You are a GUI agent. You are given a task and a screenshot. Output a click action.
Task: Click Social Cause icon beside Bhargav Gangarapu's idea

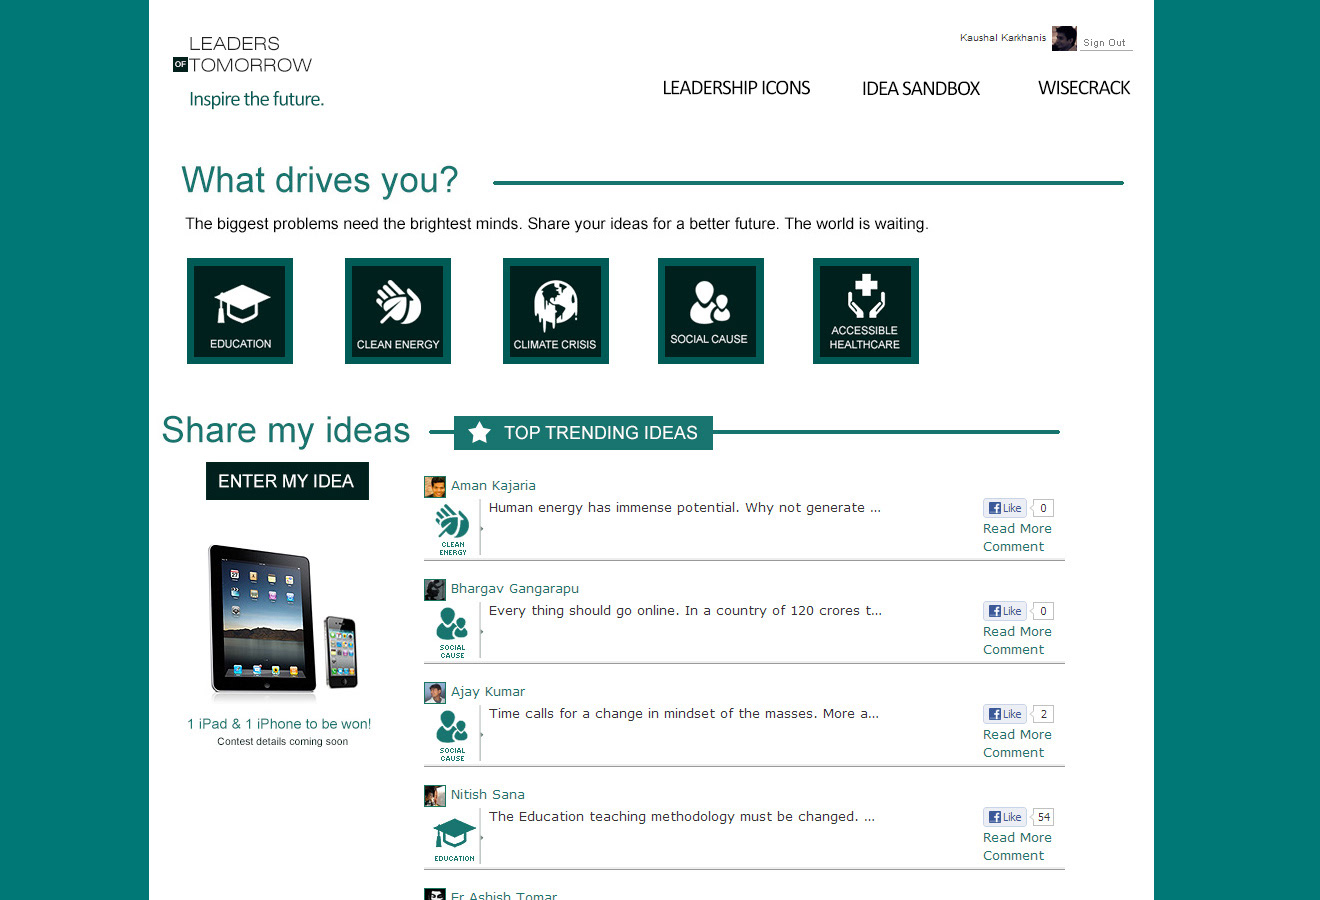(453, 632)
